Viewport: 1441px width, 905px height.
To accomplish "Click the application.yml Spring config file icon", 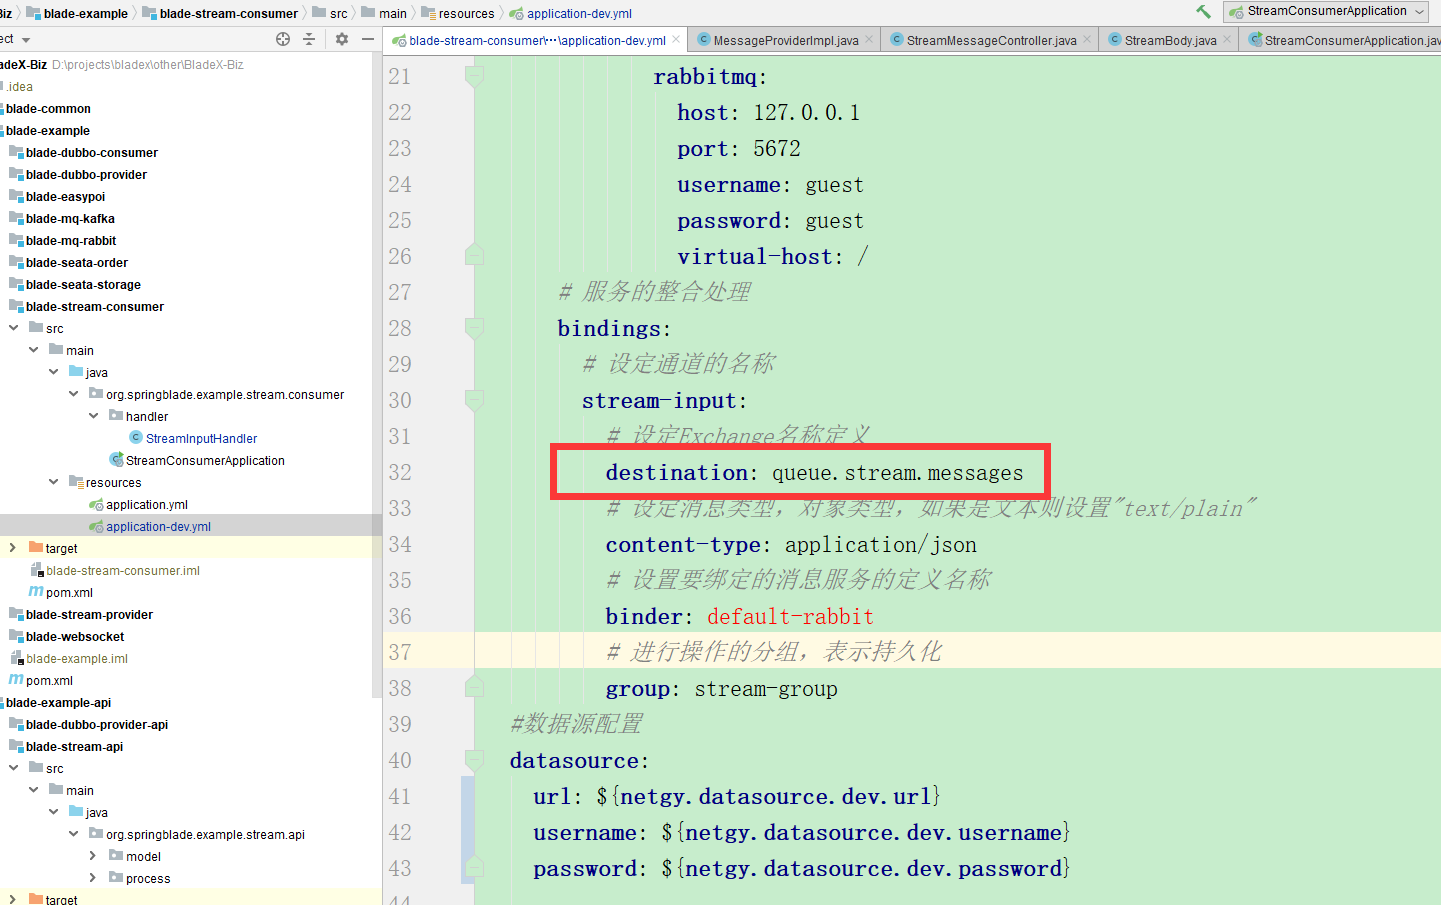I will tap(96, 504).
